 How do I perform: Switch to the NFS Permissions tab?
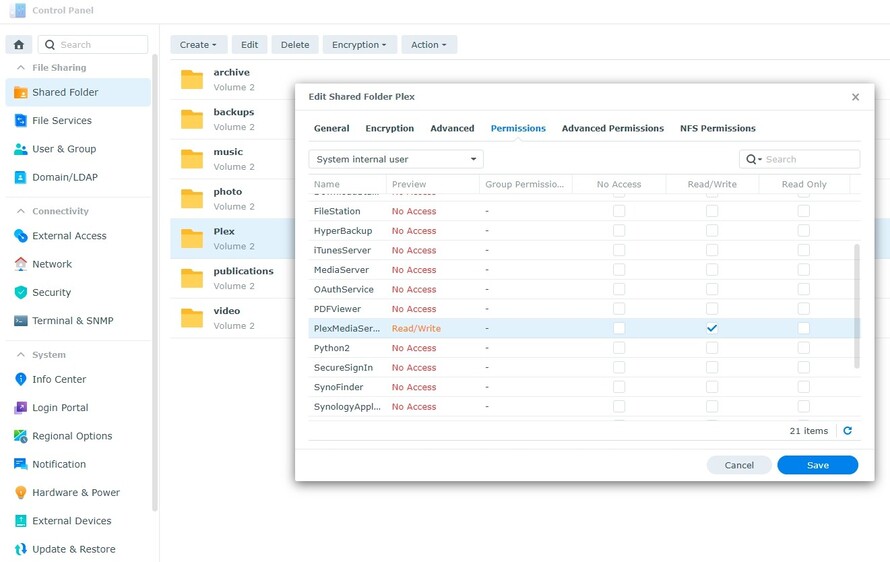[717, 128]
